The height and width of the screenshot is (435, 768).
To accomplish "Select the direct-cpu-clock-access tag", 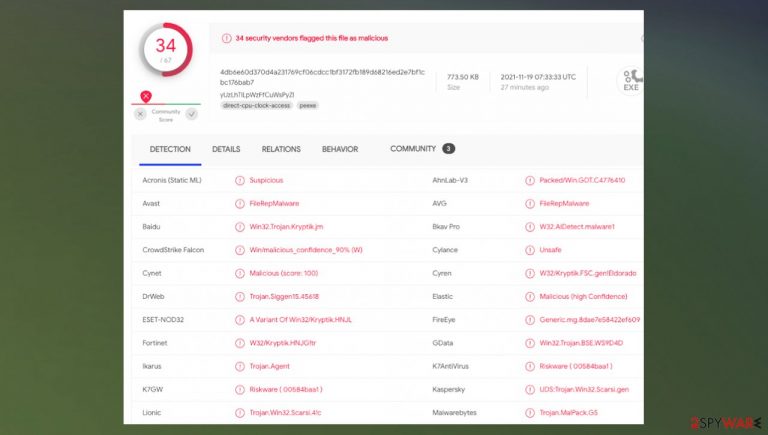I will (256, 105).
